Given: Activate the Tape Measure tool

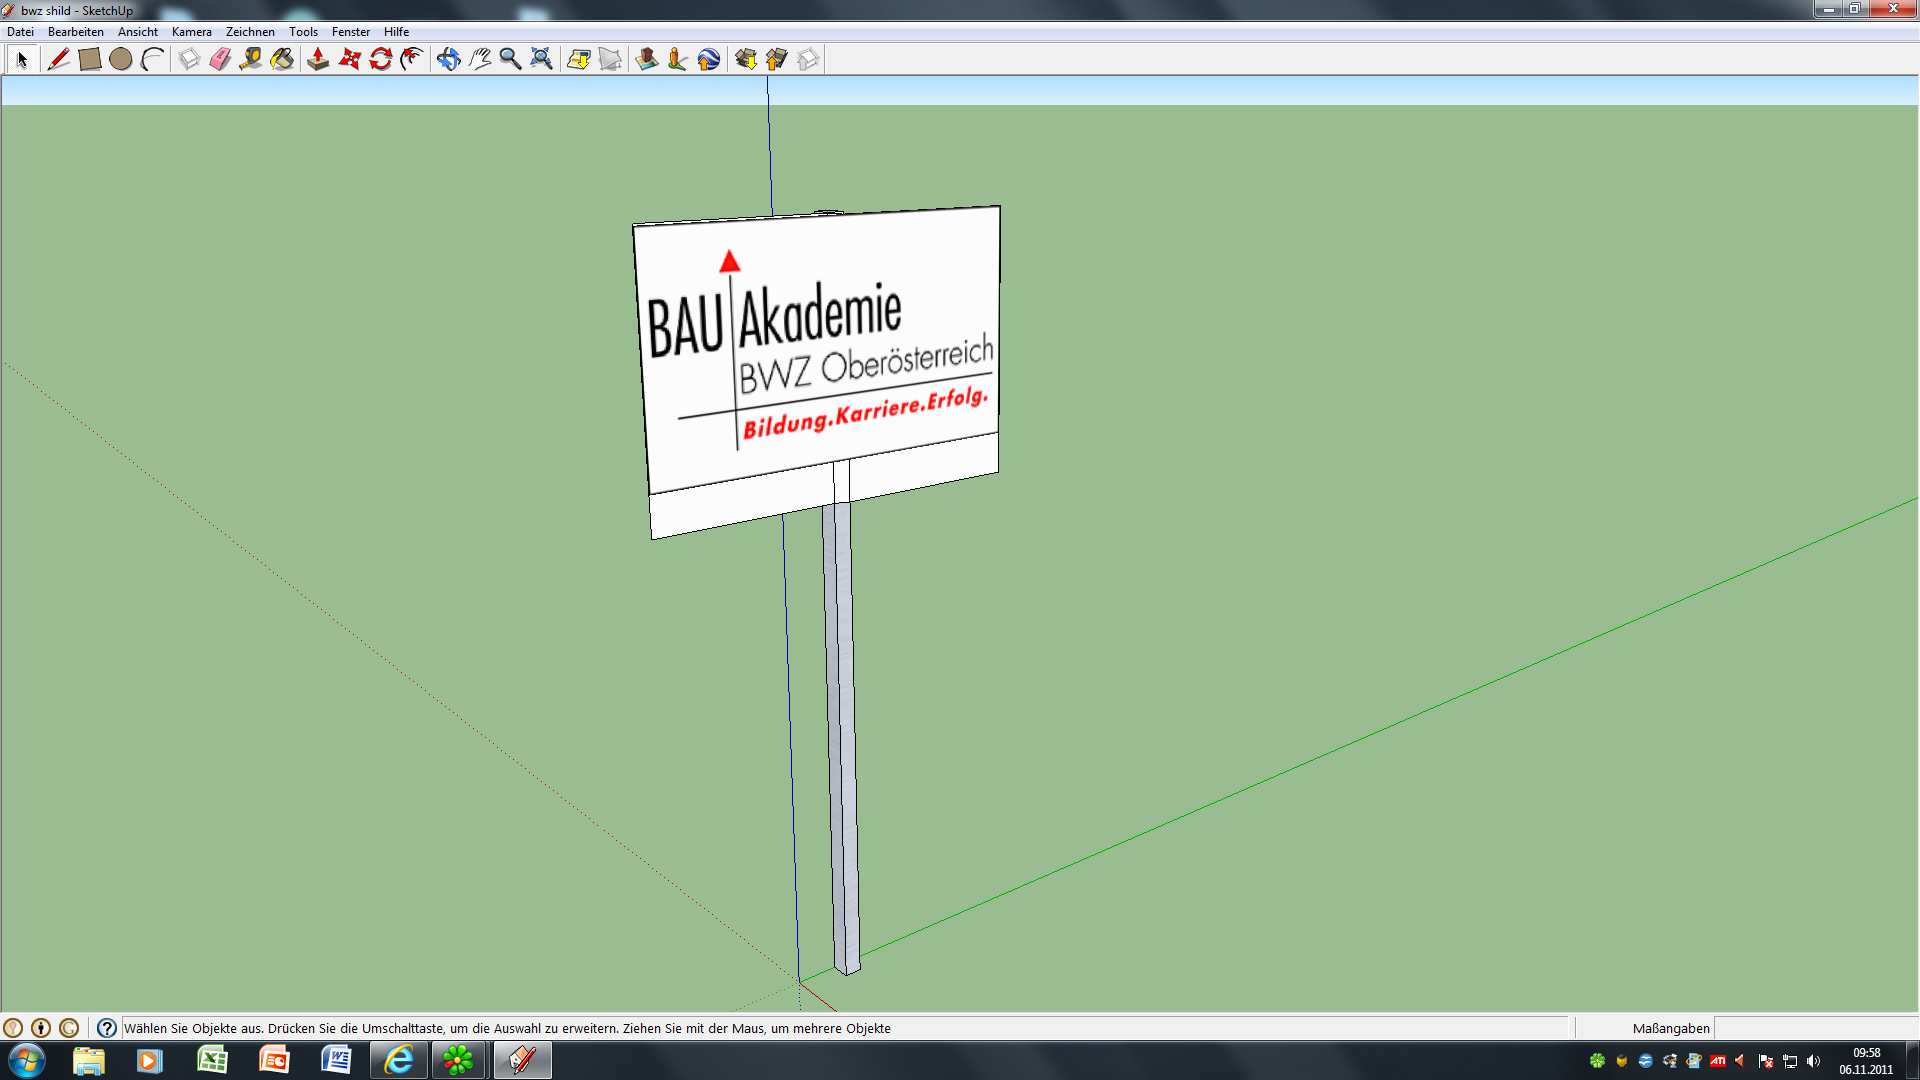Looking at the screenshot, I should (x=251, y=60).
